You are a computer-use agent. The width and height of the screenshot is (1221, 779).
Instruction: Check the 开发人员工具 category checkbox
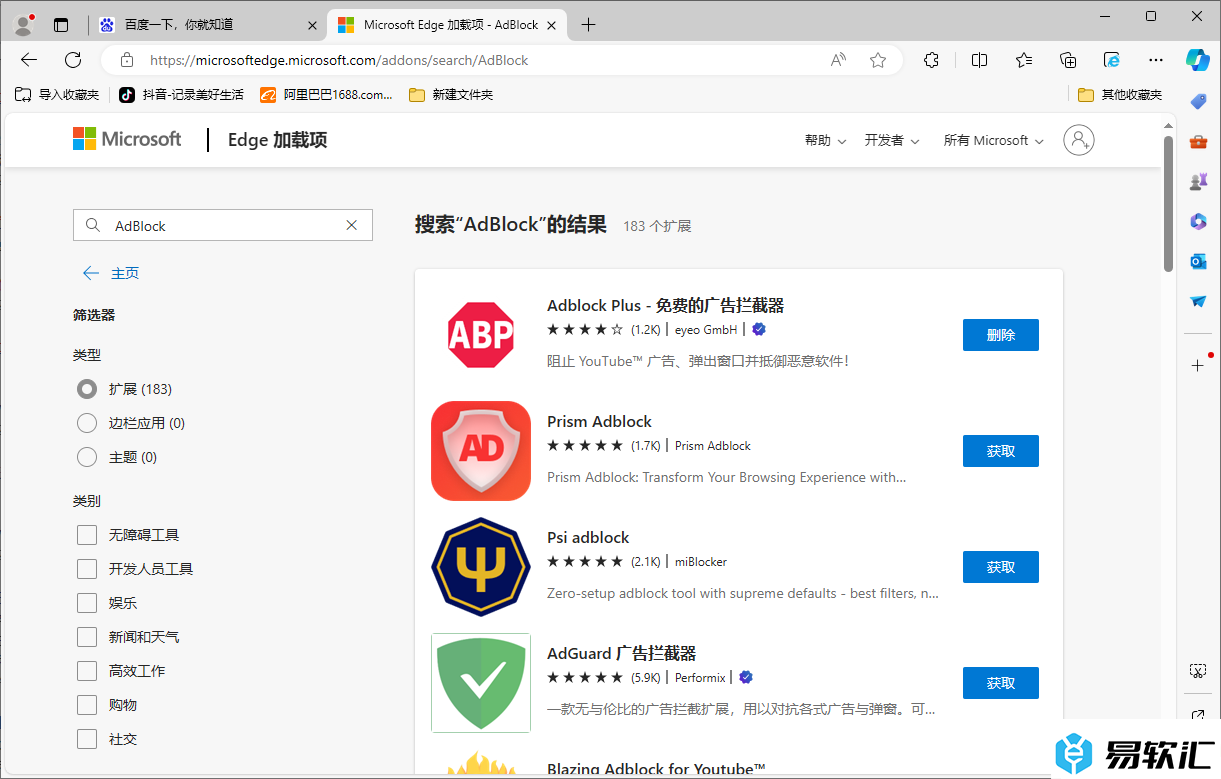pyautogui.click(x=87, y=569)
